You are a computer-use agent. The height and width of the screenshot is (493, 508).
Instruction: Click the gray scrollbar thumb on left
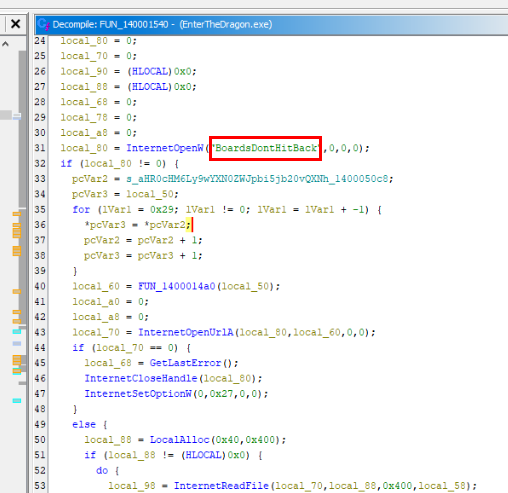[x=22, y=128]
